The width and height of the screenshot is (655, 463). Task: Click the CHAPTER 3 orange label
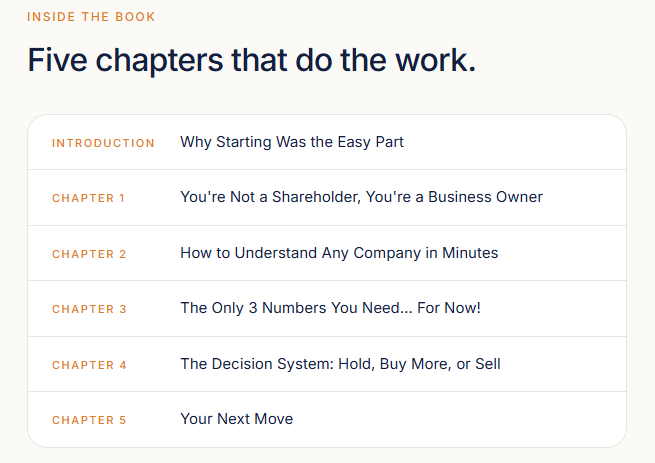89,309
